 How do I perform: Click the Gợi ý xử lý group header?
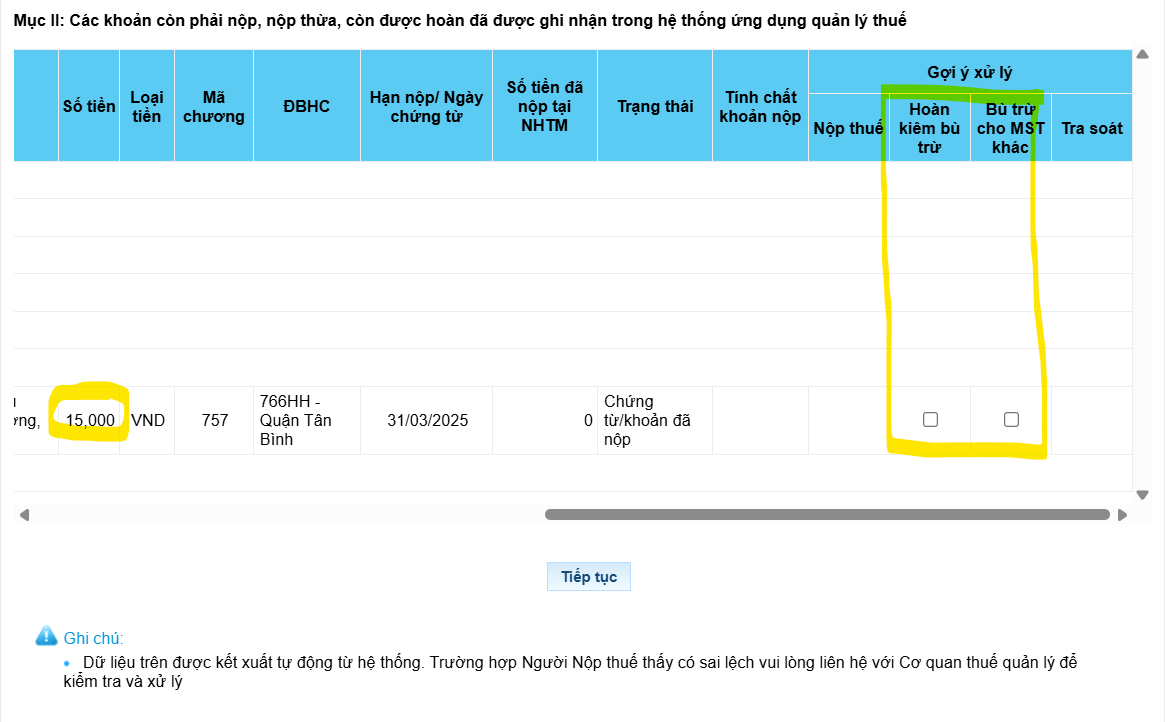pyautogui.click(x=969, y=72)
